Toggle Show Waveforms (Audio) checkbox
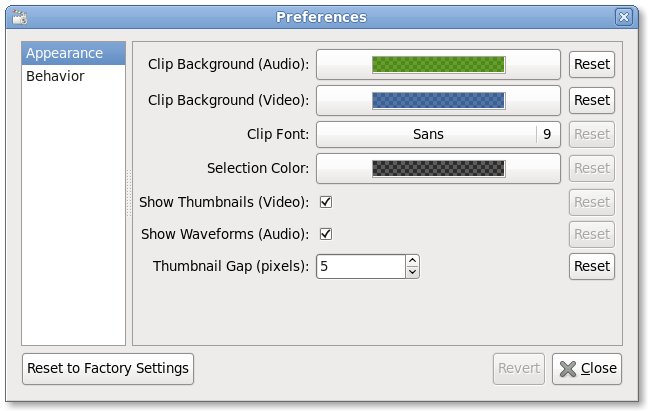The width and height of the screenshot is (648, 411). pos(325,234)
